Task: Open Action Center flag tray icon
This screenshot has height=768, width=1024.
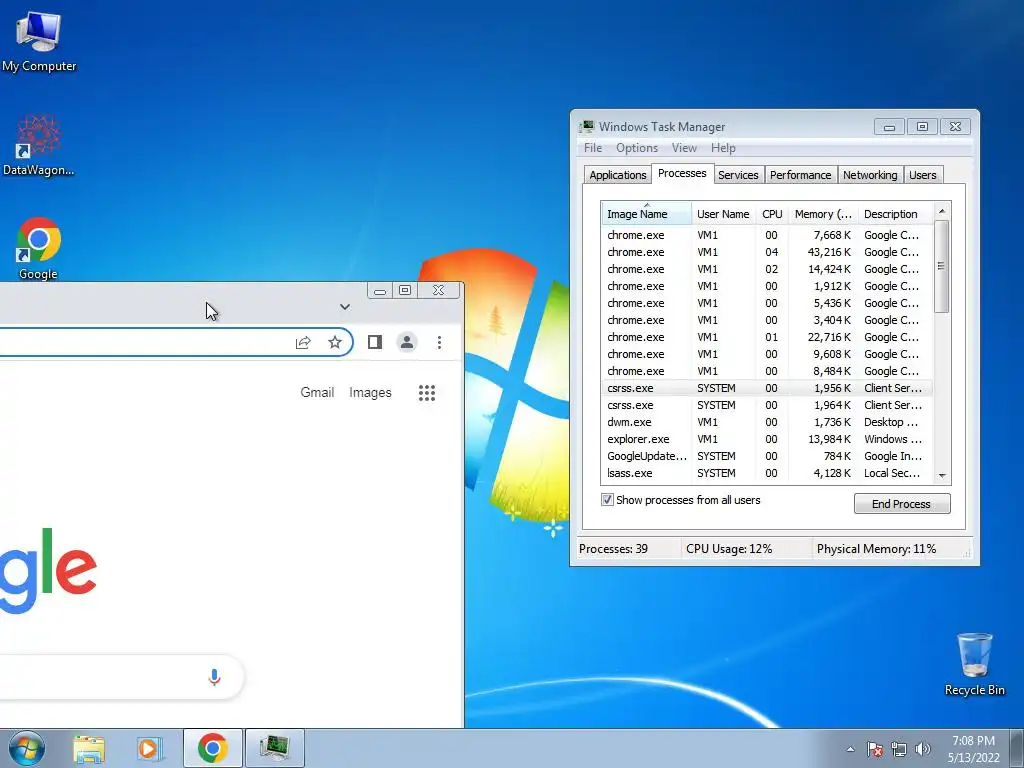Action: point(875,749)
